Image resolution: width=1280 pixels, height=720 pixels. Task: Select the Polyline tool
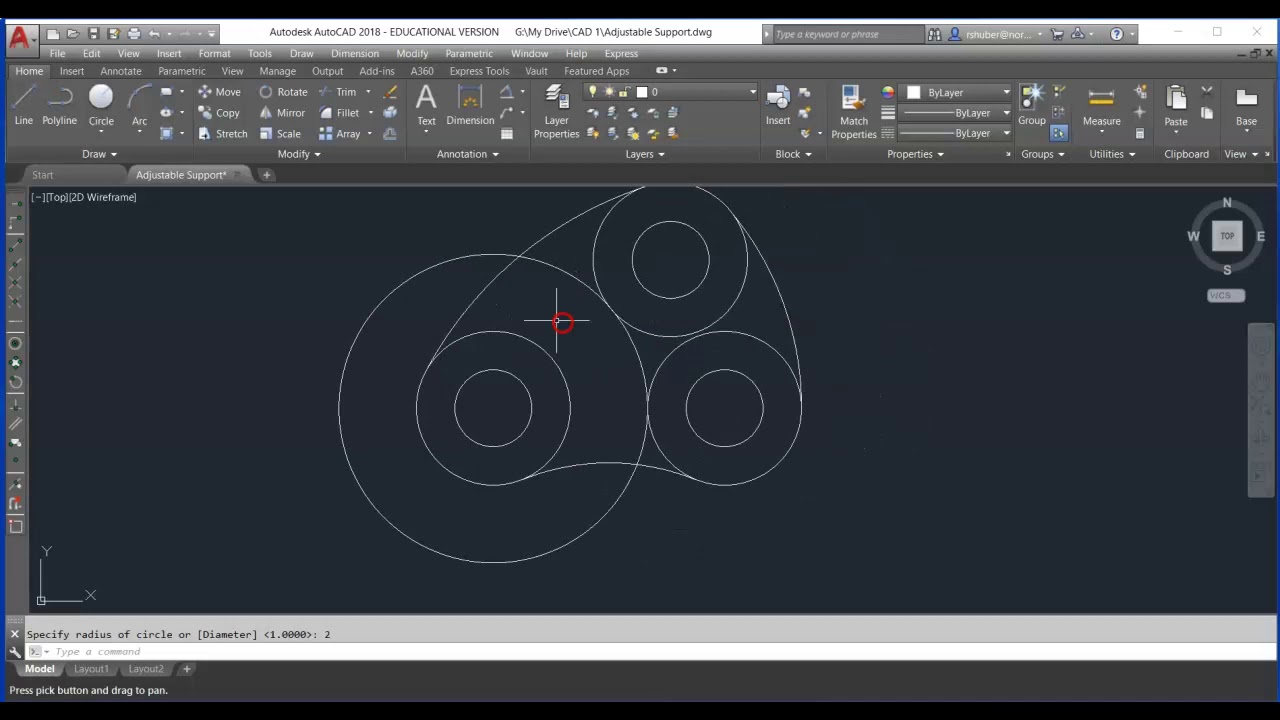(x=59, y=105)
